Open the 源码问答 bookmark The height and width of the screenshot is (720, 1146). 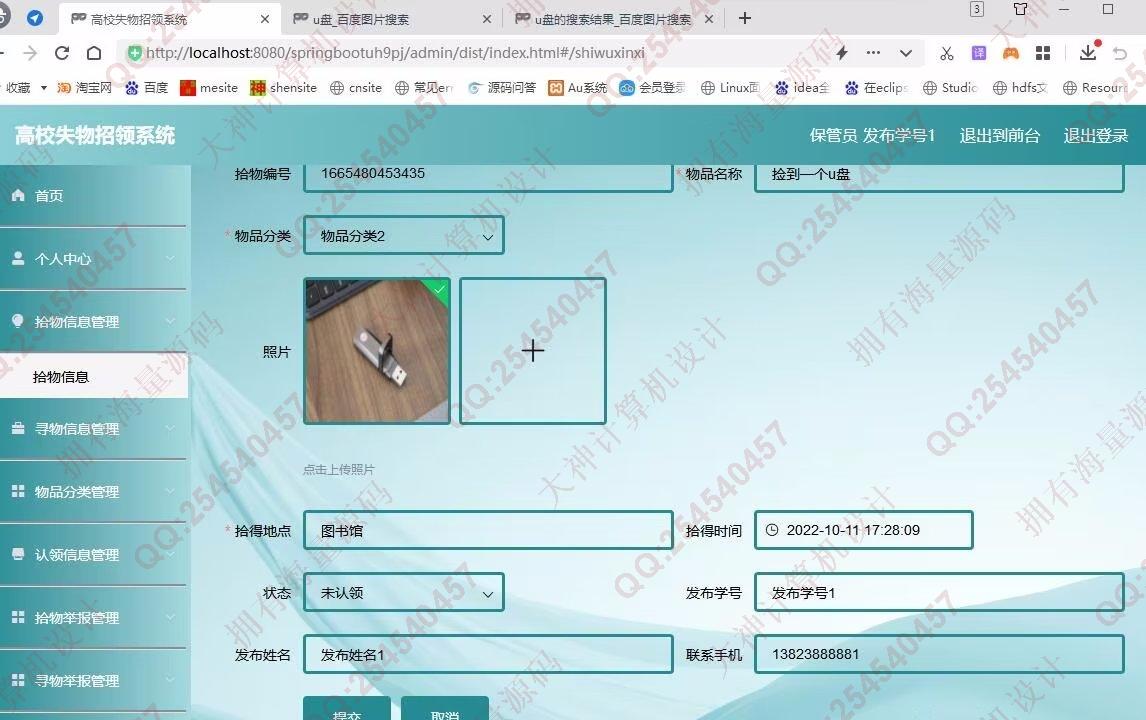[x=502, y=88]
